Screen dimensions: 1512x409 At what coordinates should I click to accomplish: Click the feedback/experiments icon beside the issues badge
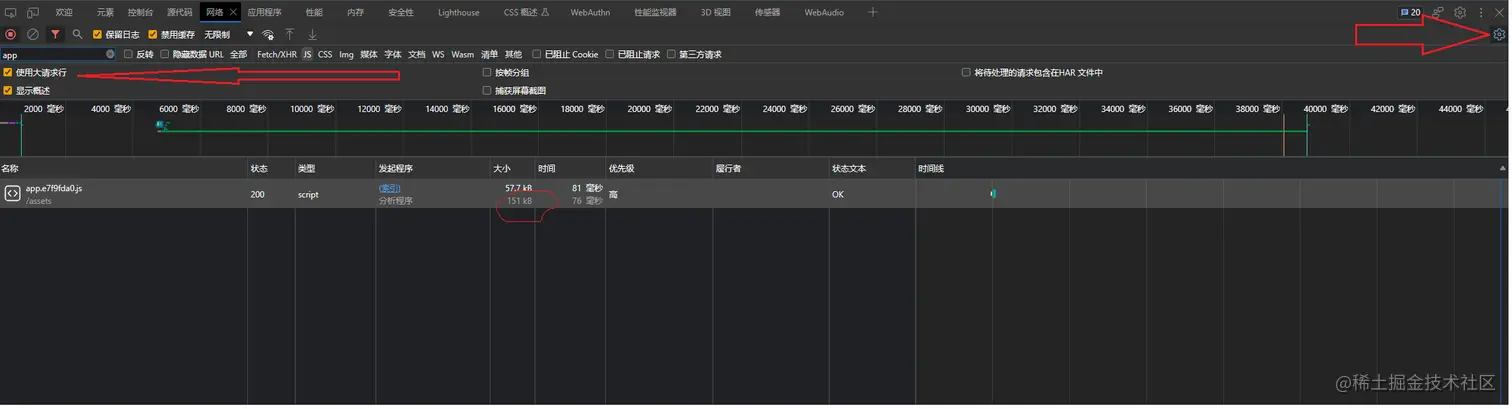point(1438,12)
